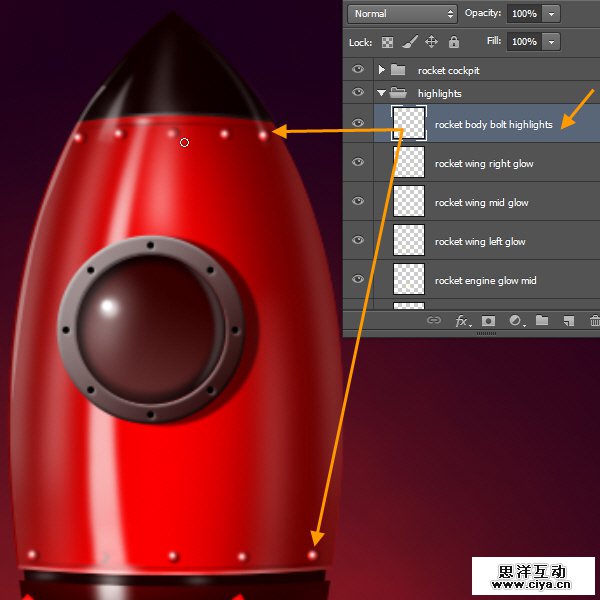Open the fx layer style menu

click(462, 321)
